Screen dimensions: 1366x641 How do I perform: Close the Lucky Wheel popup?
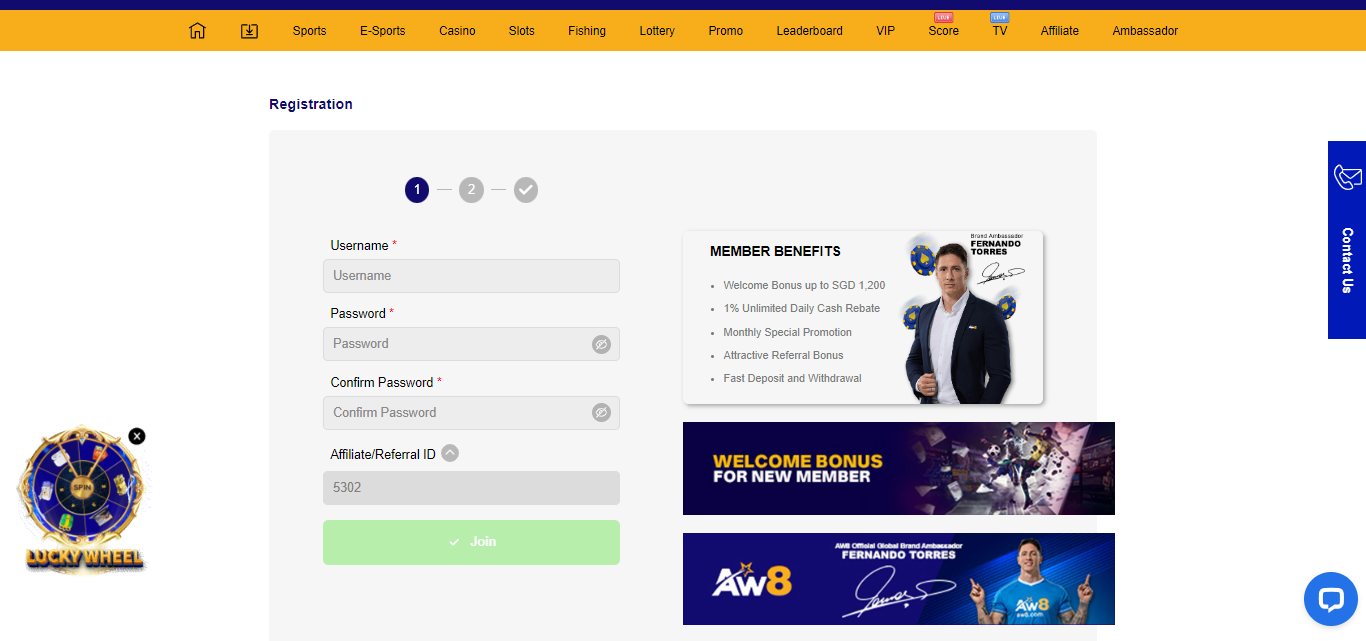click(x=137, y=436)
